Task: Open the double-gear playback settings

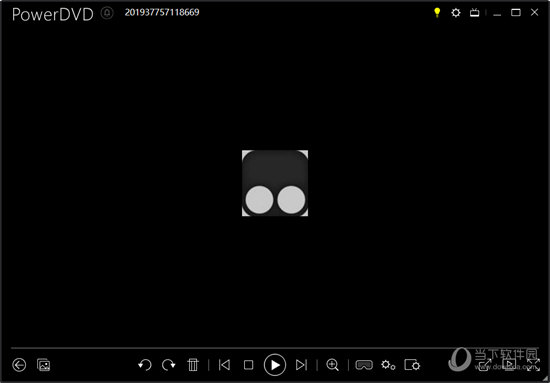Action: 388,365
